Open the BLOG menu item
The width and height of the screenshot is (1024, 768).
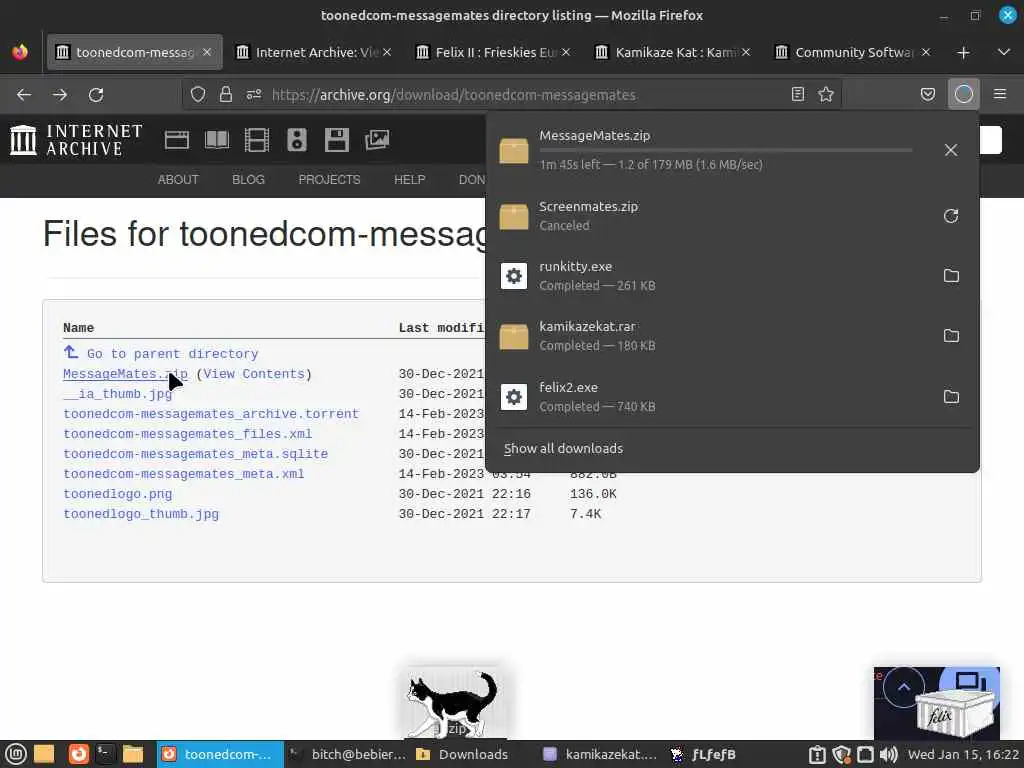click(248, 180)
